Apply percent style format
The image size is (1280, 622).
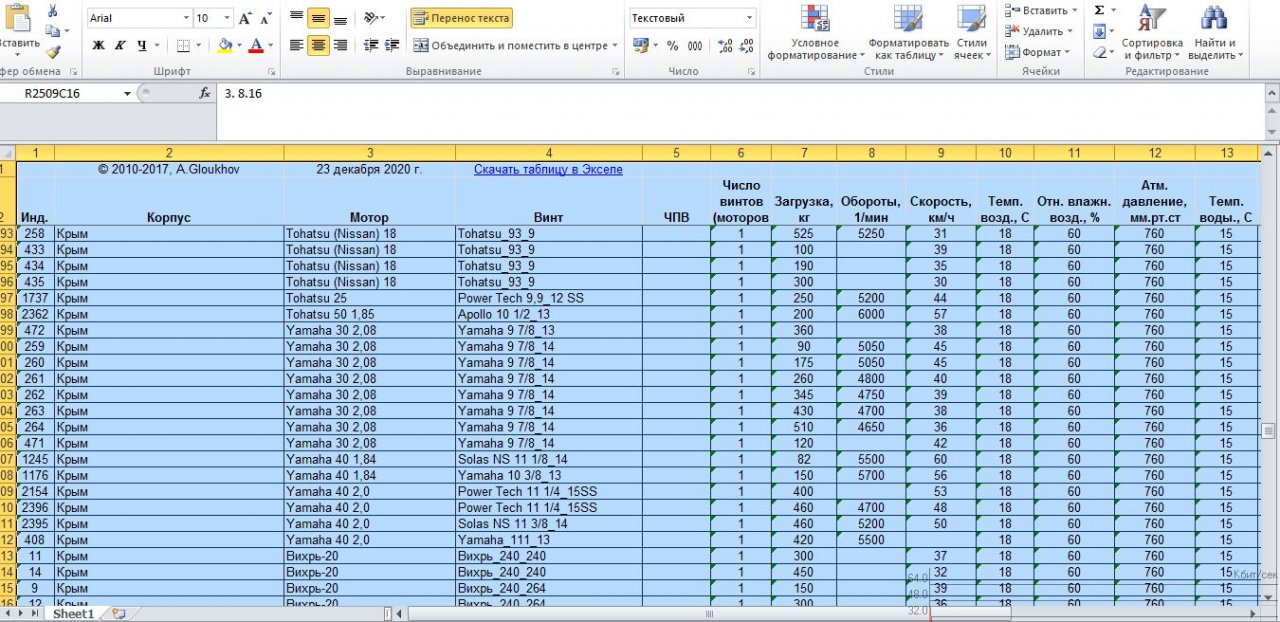[x=672, y=45]
